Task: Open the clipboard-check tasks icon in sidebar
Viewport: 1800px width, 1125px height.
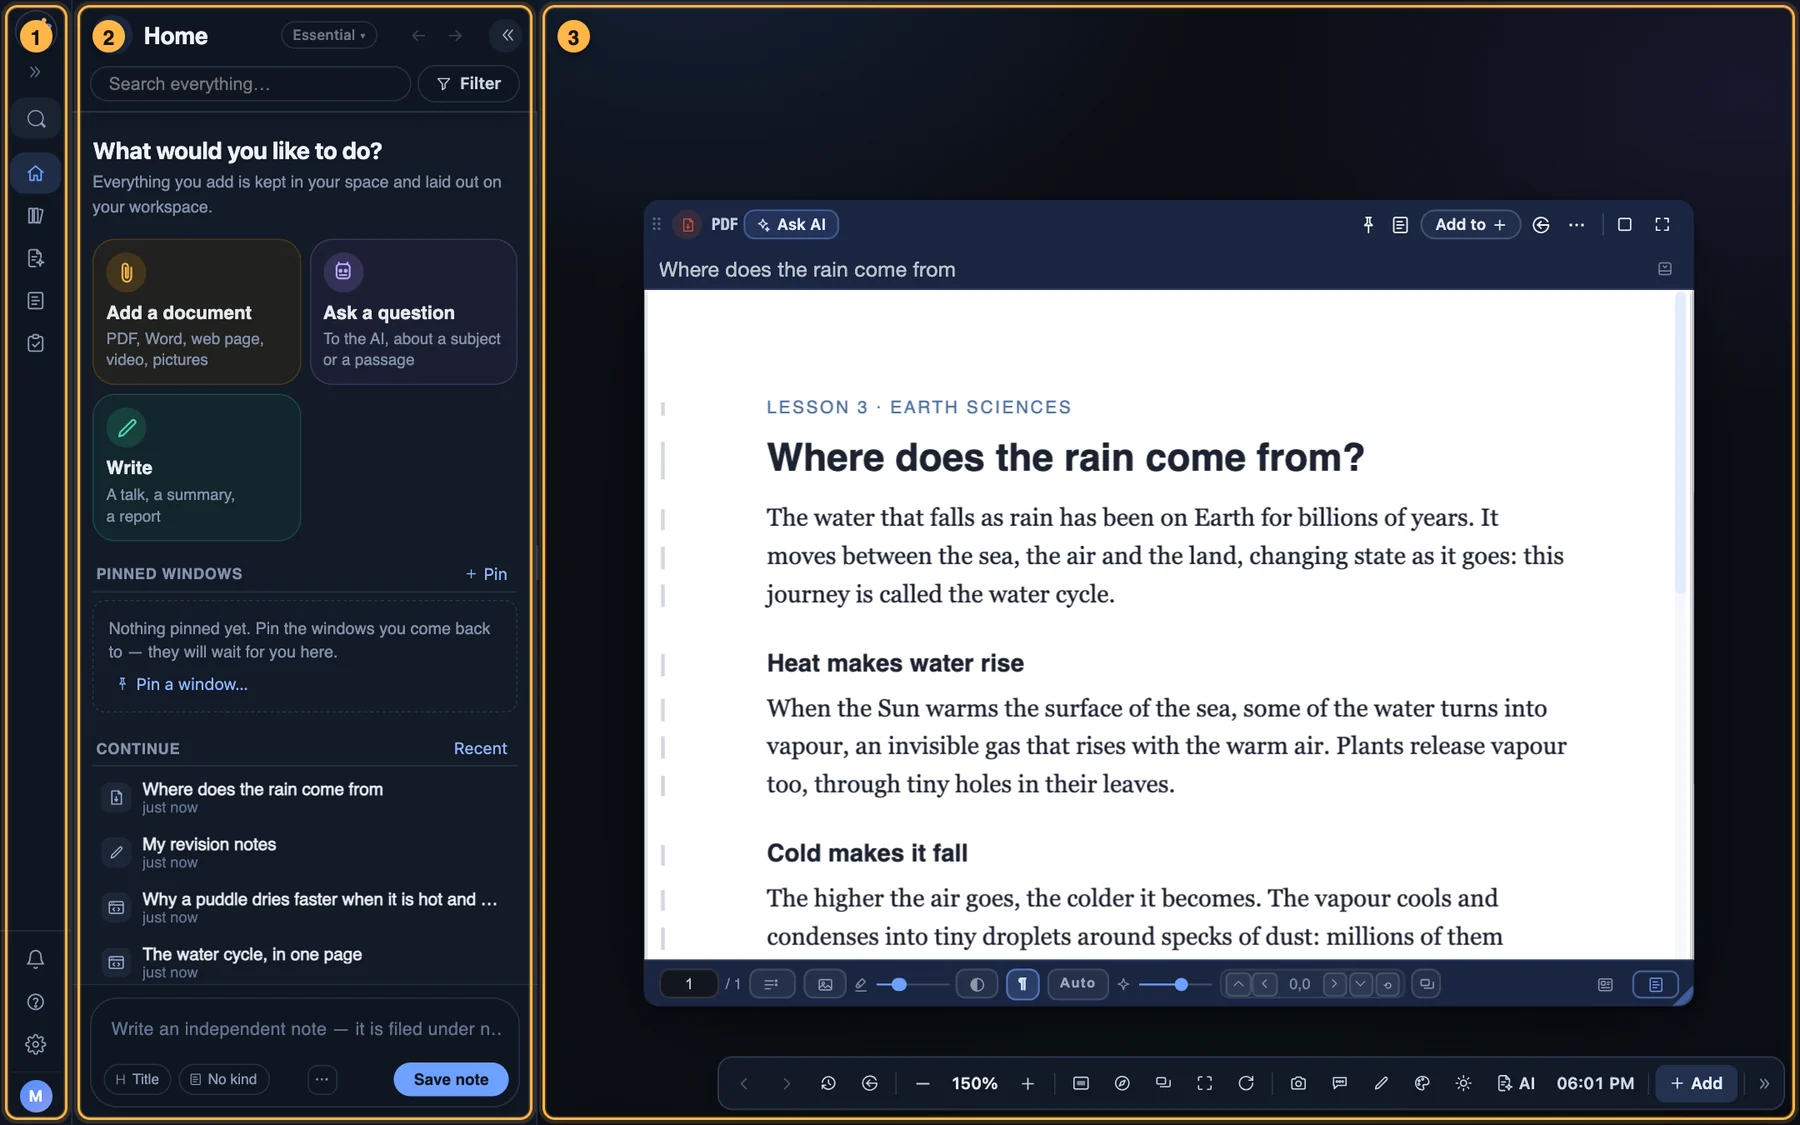Action: (x=36, y=343)
